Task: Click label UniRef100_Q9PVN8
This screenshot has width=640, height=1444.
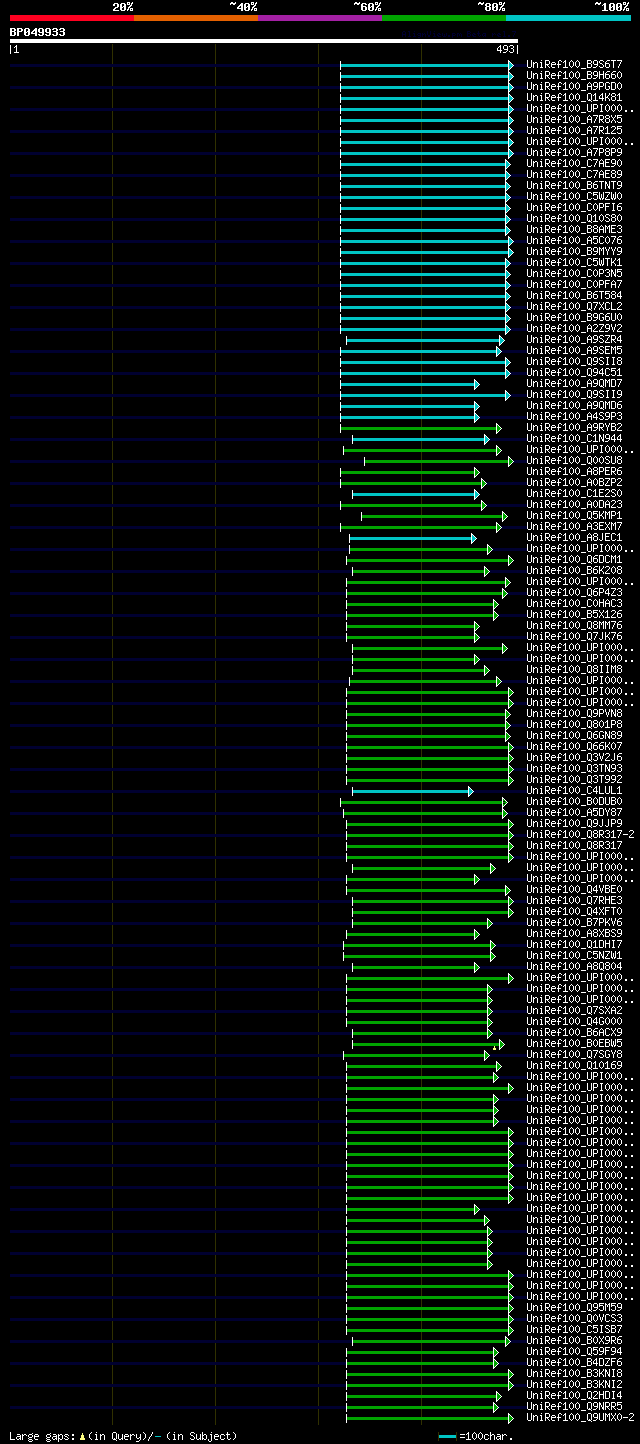Action: [x=574, y=713]
